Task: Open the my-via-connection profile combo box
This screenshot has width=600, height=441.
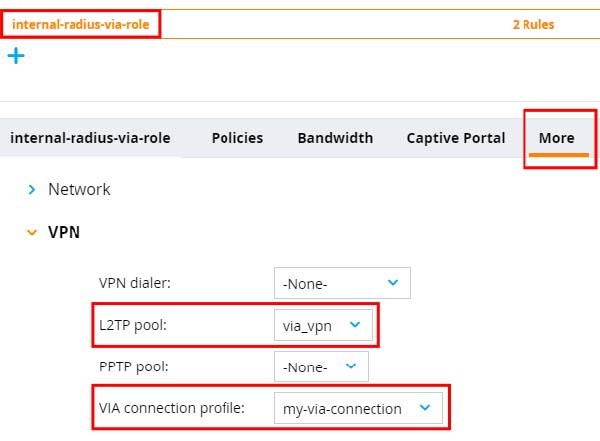Action: point(359,408)
